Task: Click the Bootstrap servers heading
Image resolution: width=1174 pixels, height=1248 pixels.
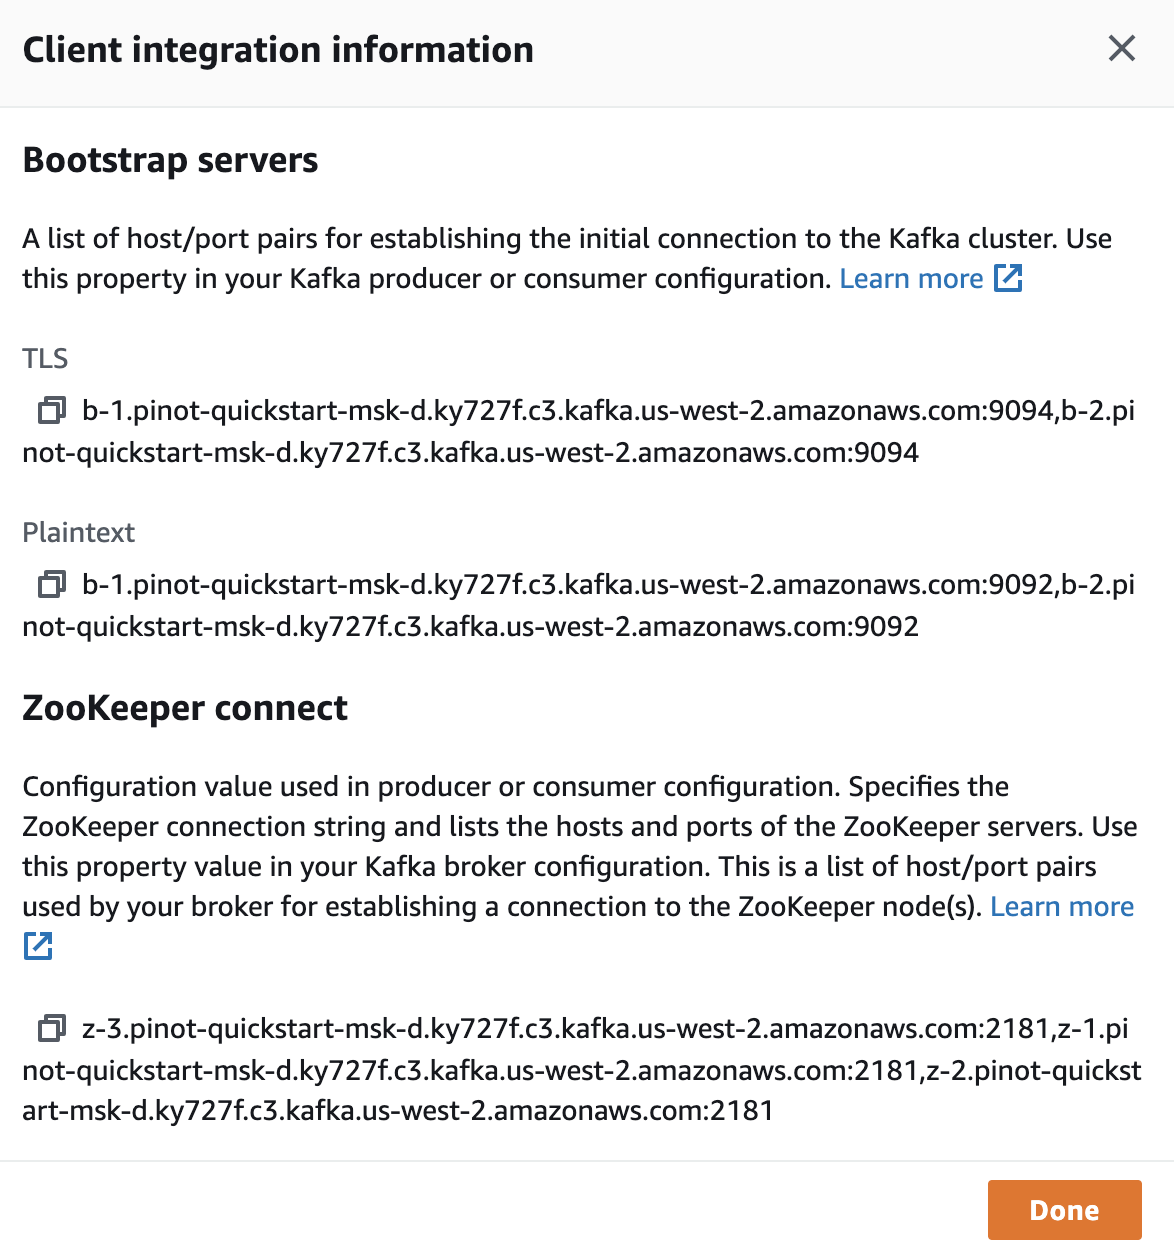Action: click(x=170, y=160)
